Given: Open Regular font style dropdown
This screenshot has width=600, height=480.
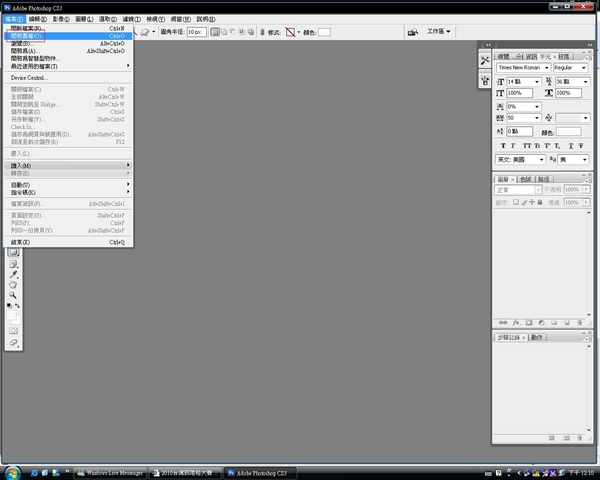Looking at the screenshot, I should point(584,68).
